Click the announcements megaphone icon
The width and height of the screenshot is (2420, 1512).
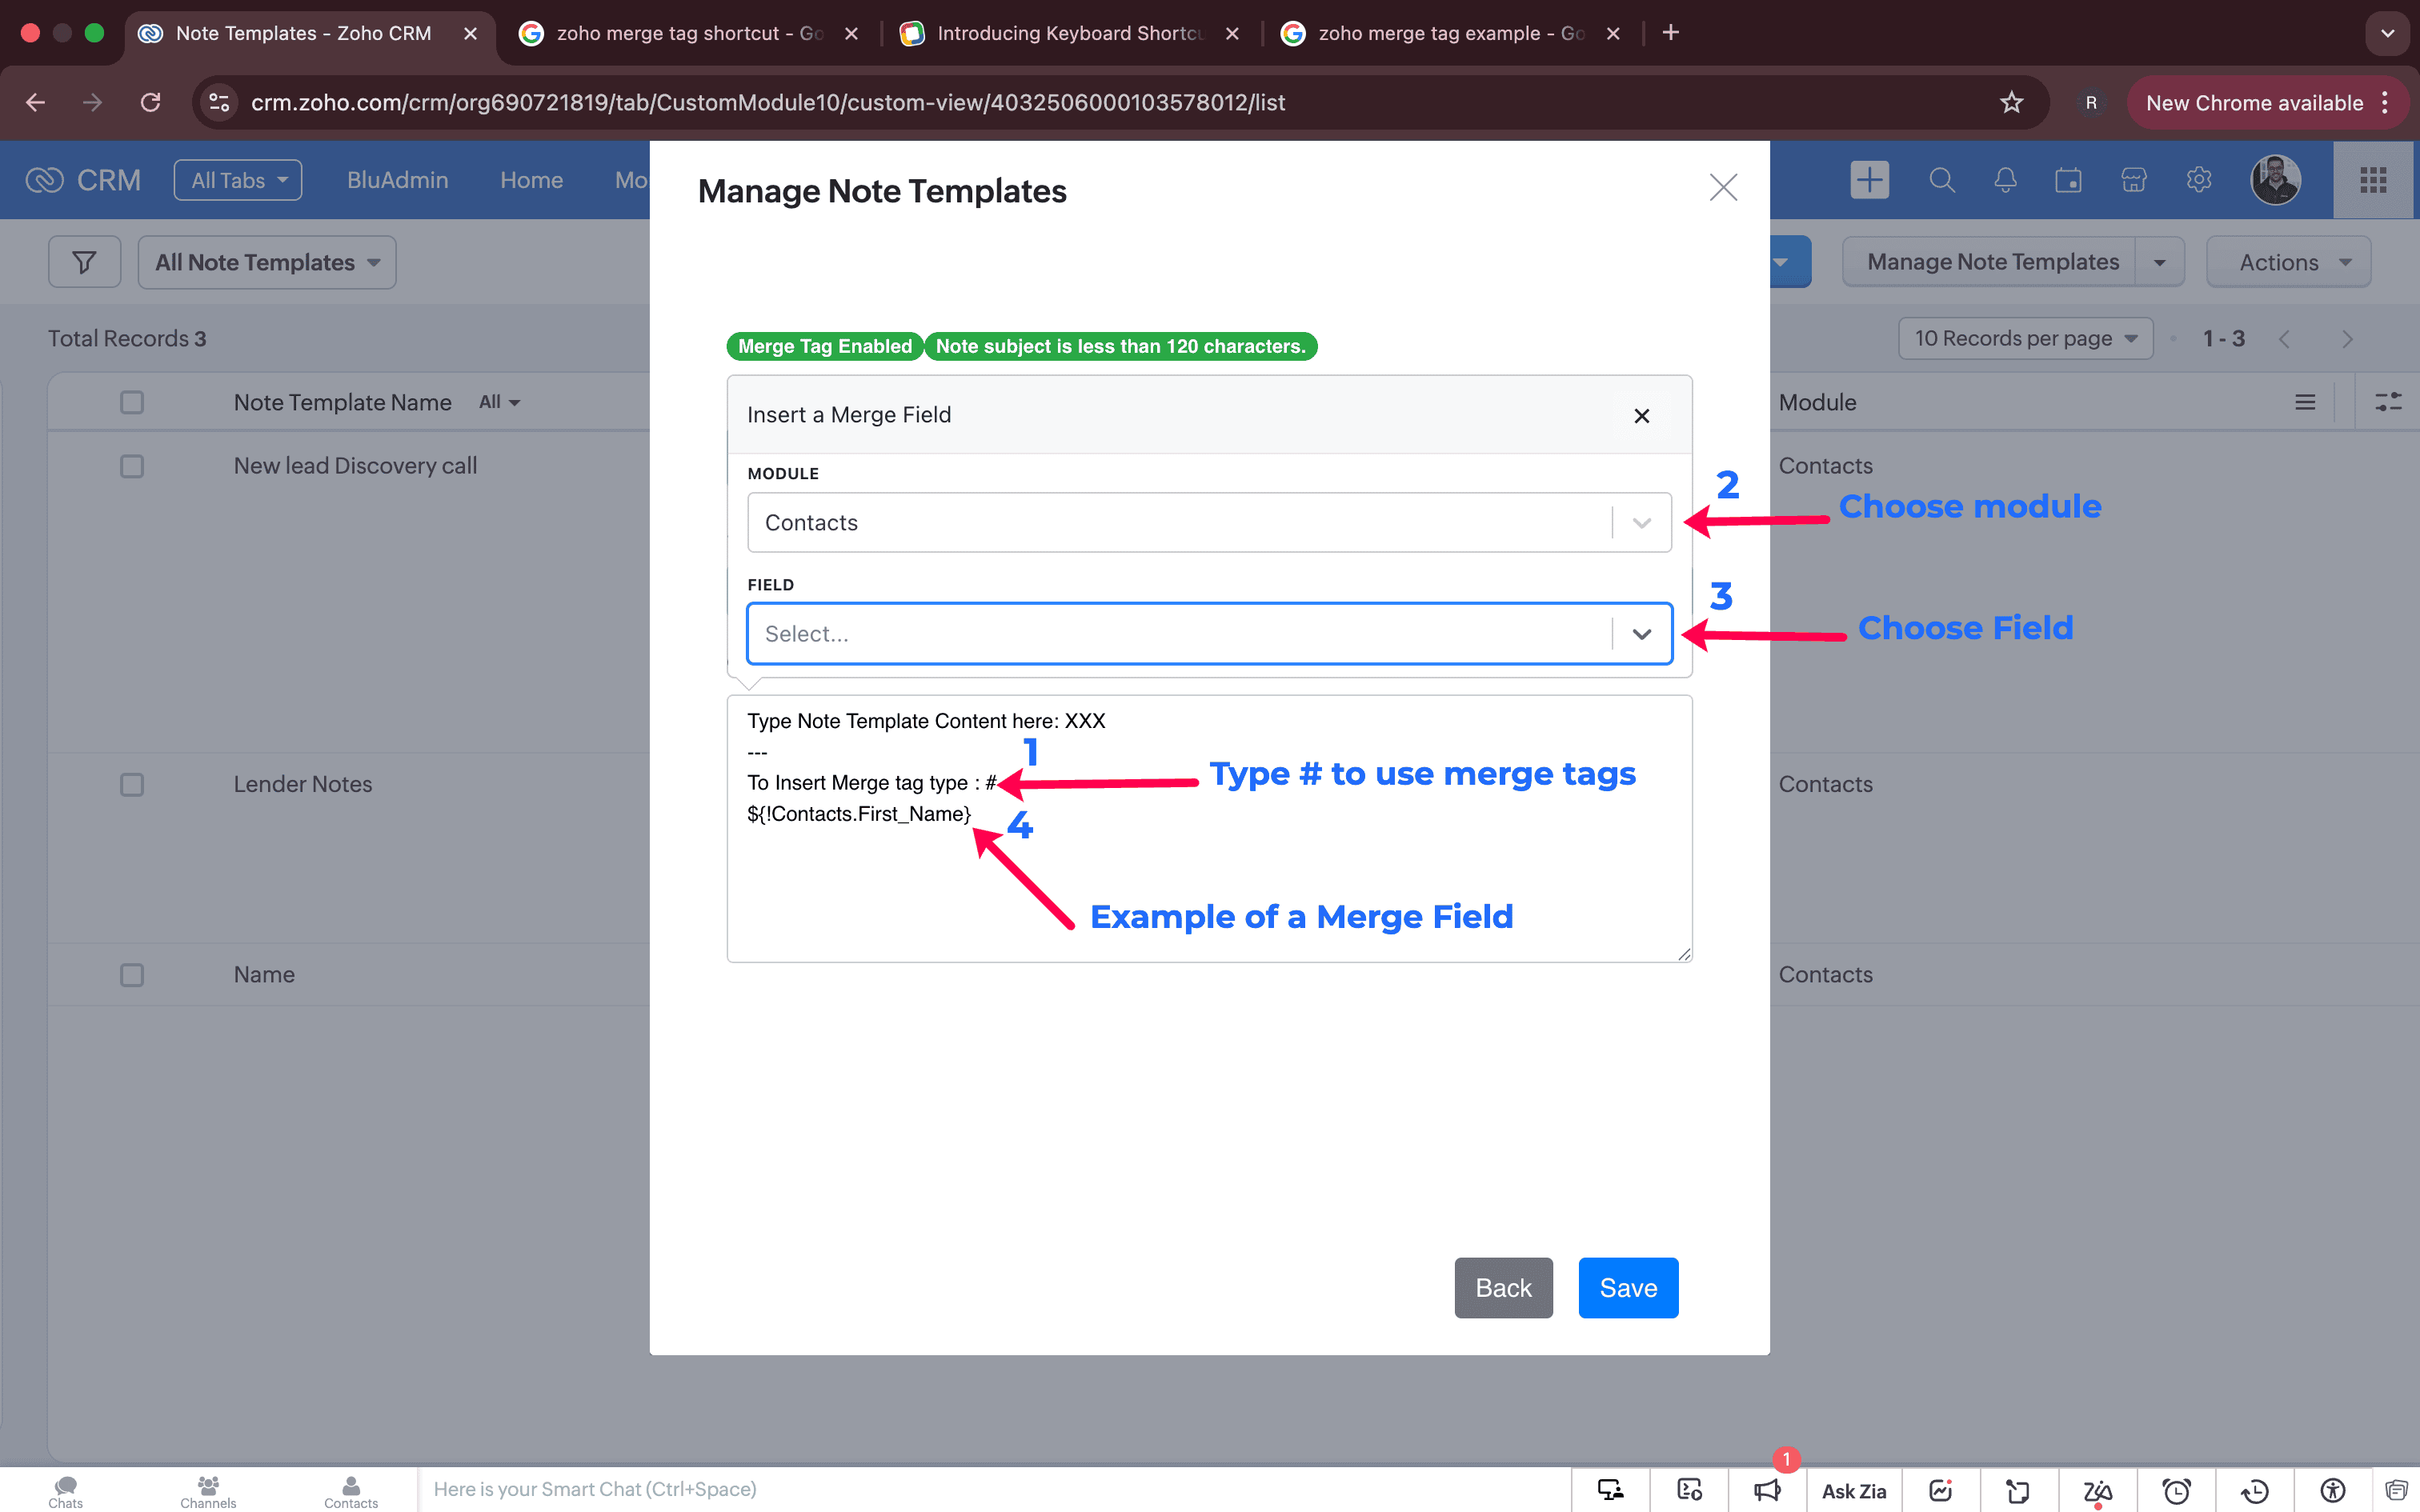click(1767, 1490)
